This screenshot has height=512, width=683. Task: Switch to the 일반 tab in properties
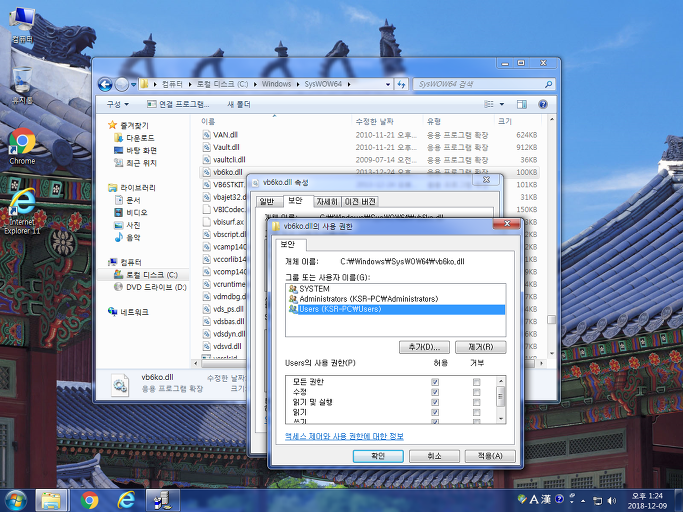click(267, 201)
